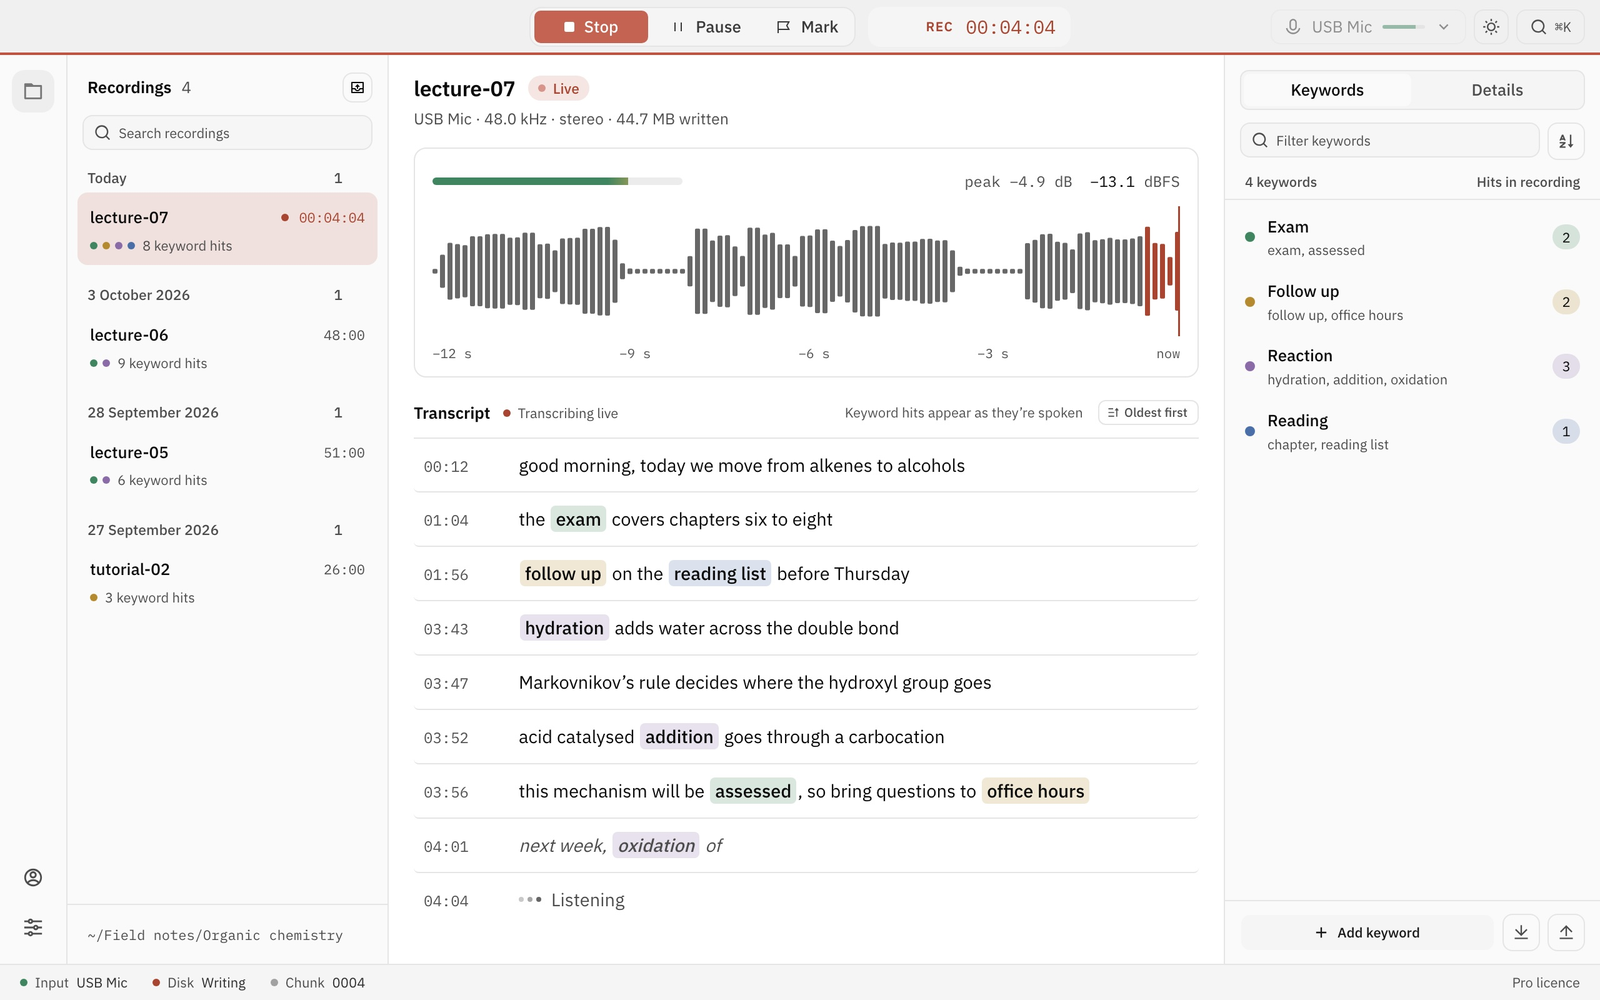The image size is (1600, 1000).
Task: Click the Chunk 0004 status entry
Action: tap(318, 983)
